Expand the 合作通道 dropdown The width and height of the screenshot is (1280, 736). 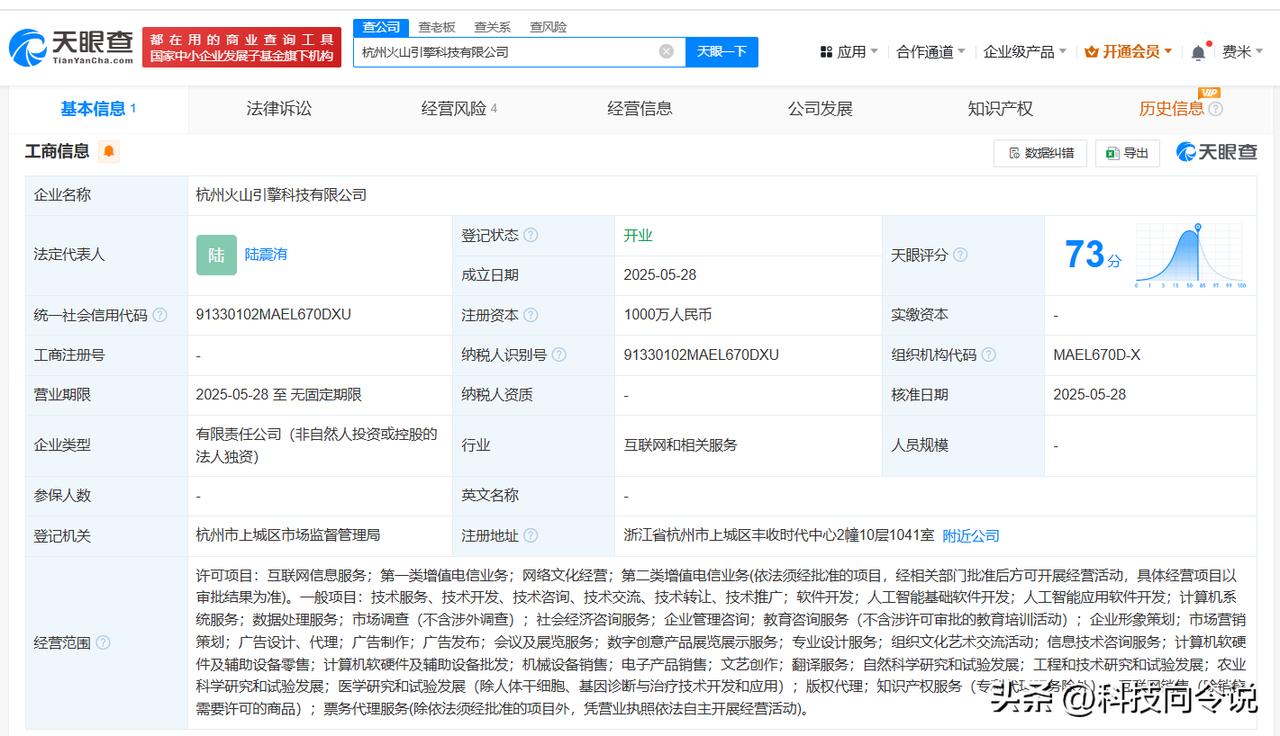coord(931,52)
